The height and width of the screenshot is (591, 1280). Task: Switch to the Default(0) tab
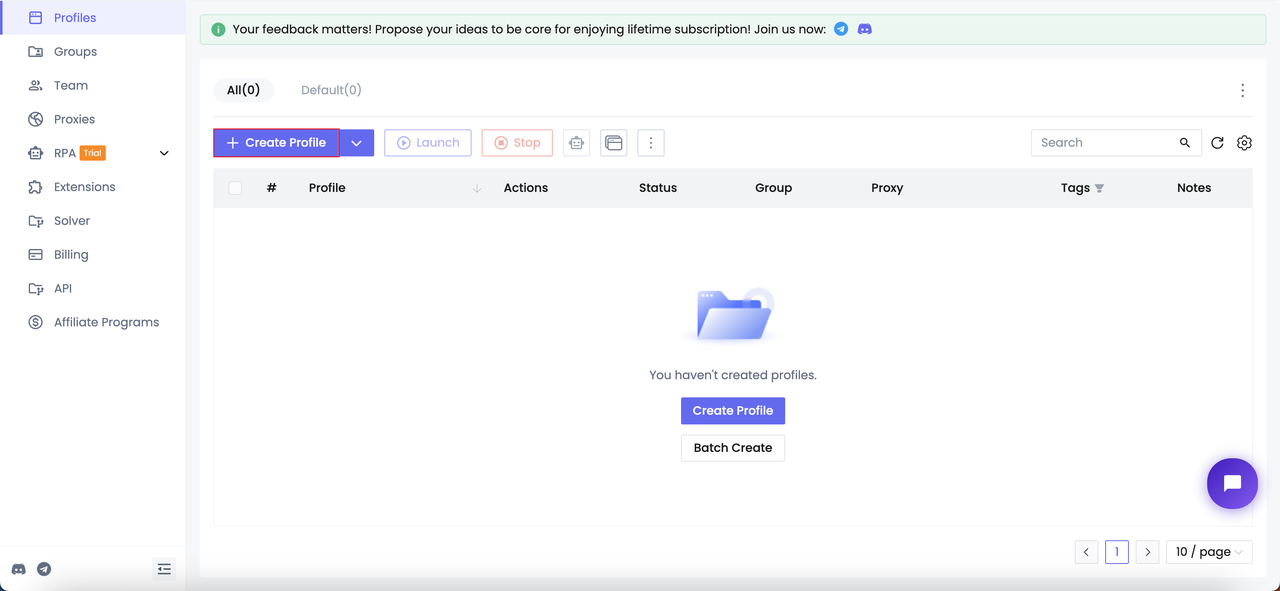click(331, 90)
